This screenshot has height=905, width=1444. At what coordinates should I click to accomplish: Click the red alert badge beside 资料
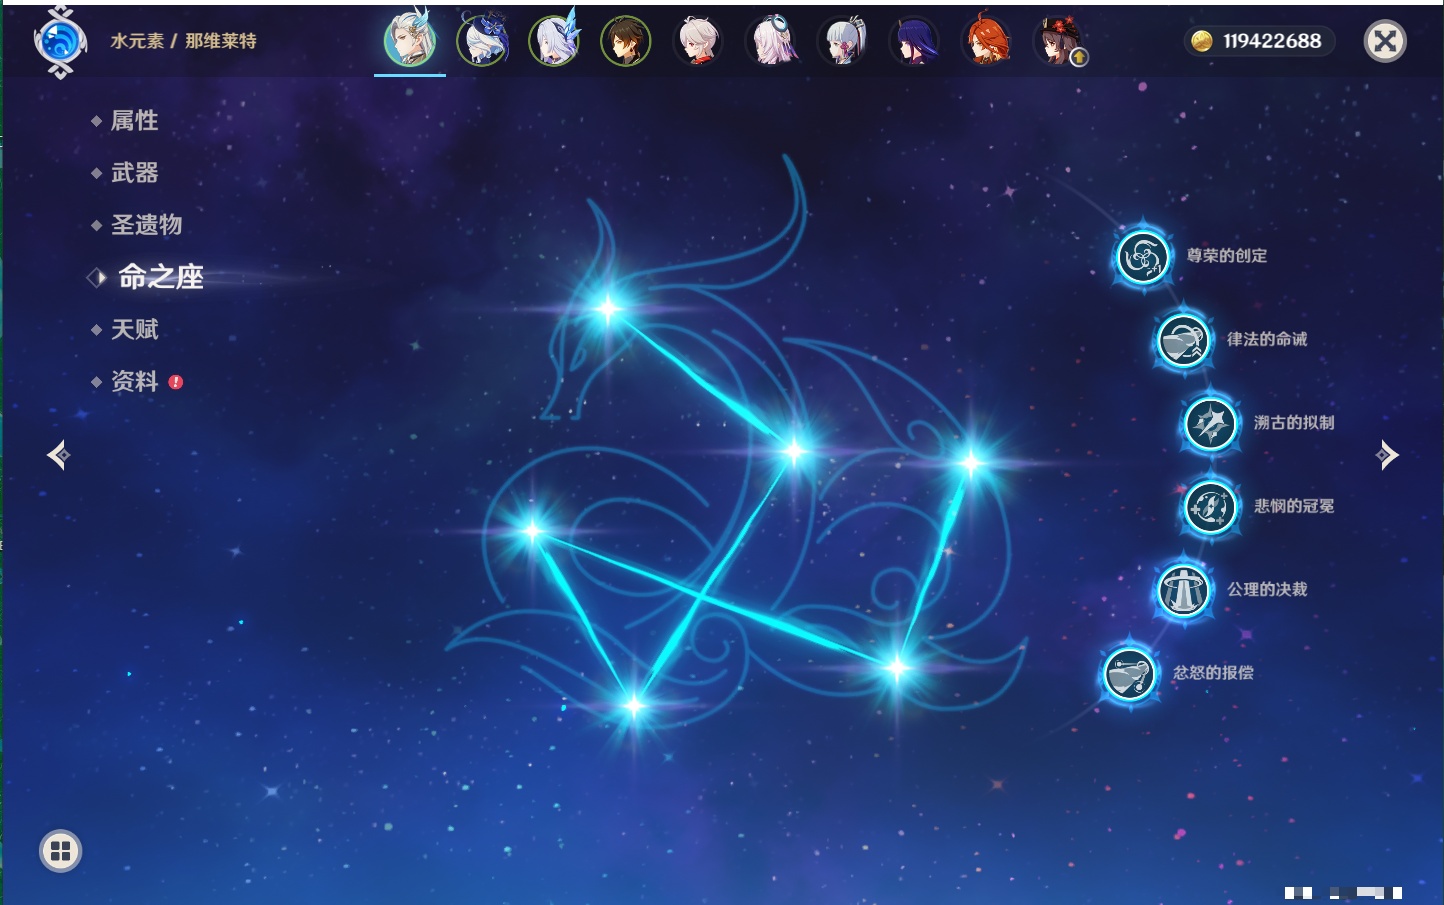tap(176, 382)
